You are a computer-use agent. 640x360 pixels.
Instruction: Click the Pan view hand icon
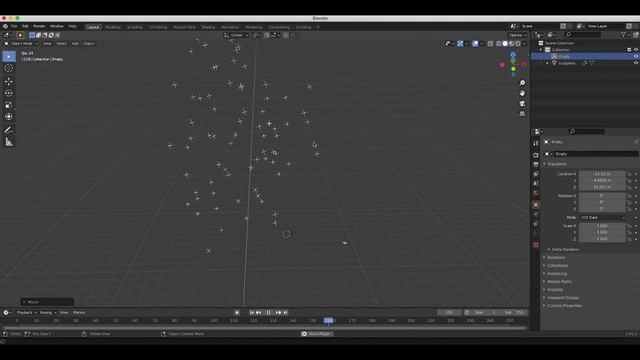tap(522, 93)
